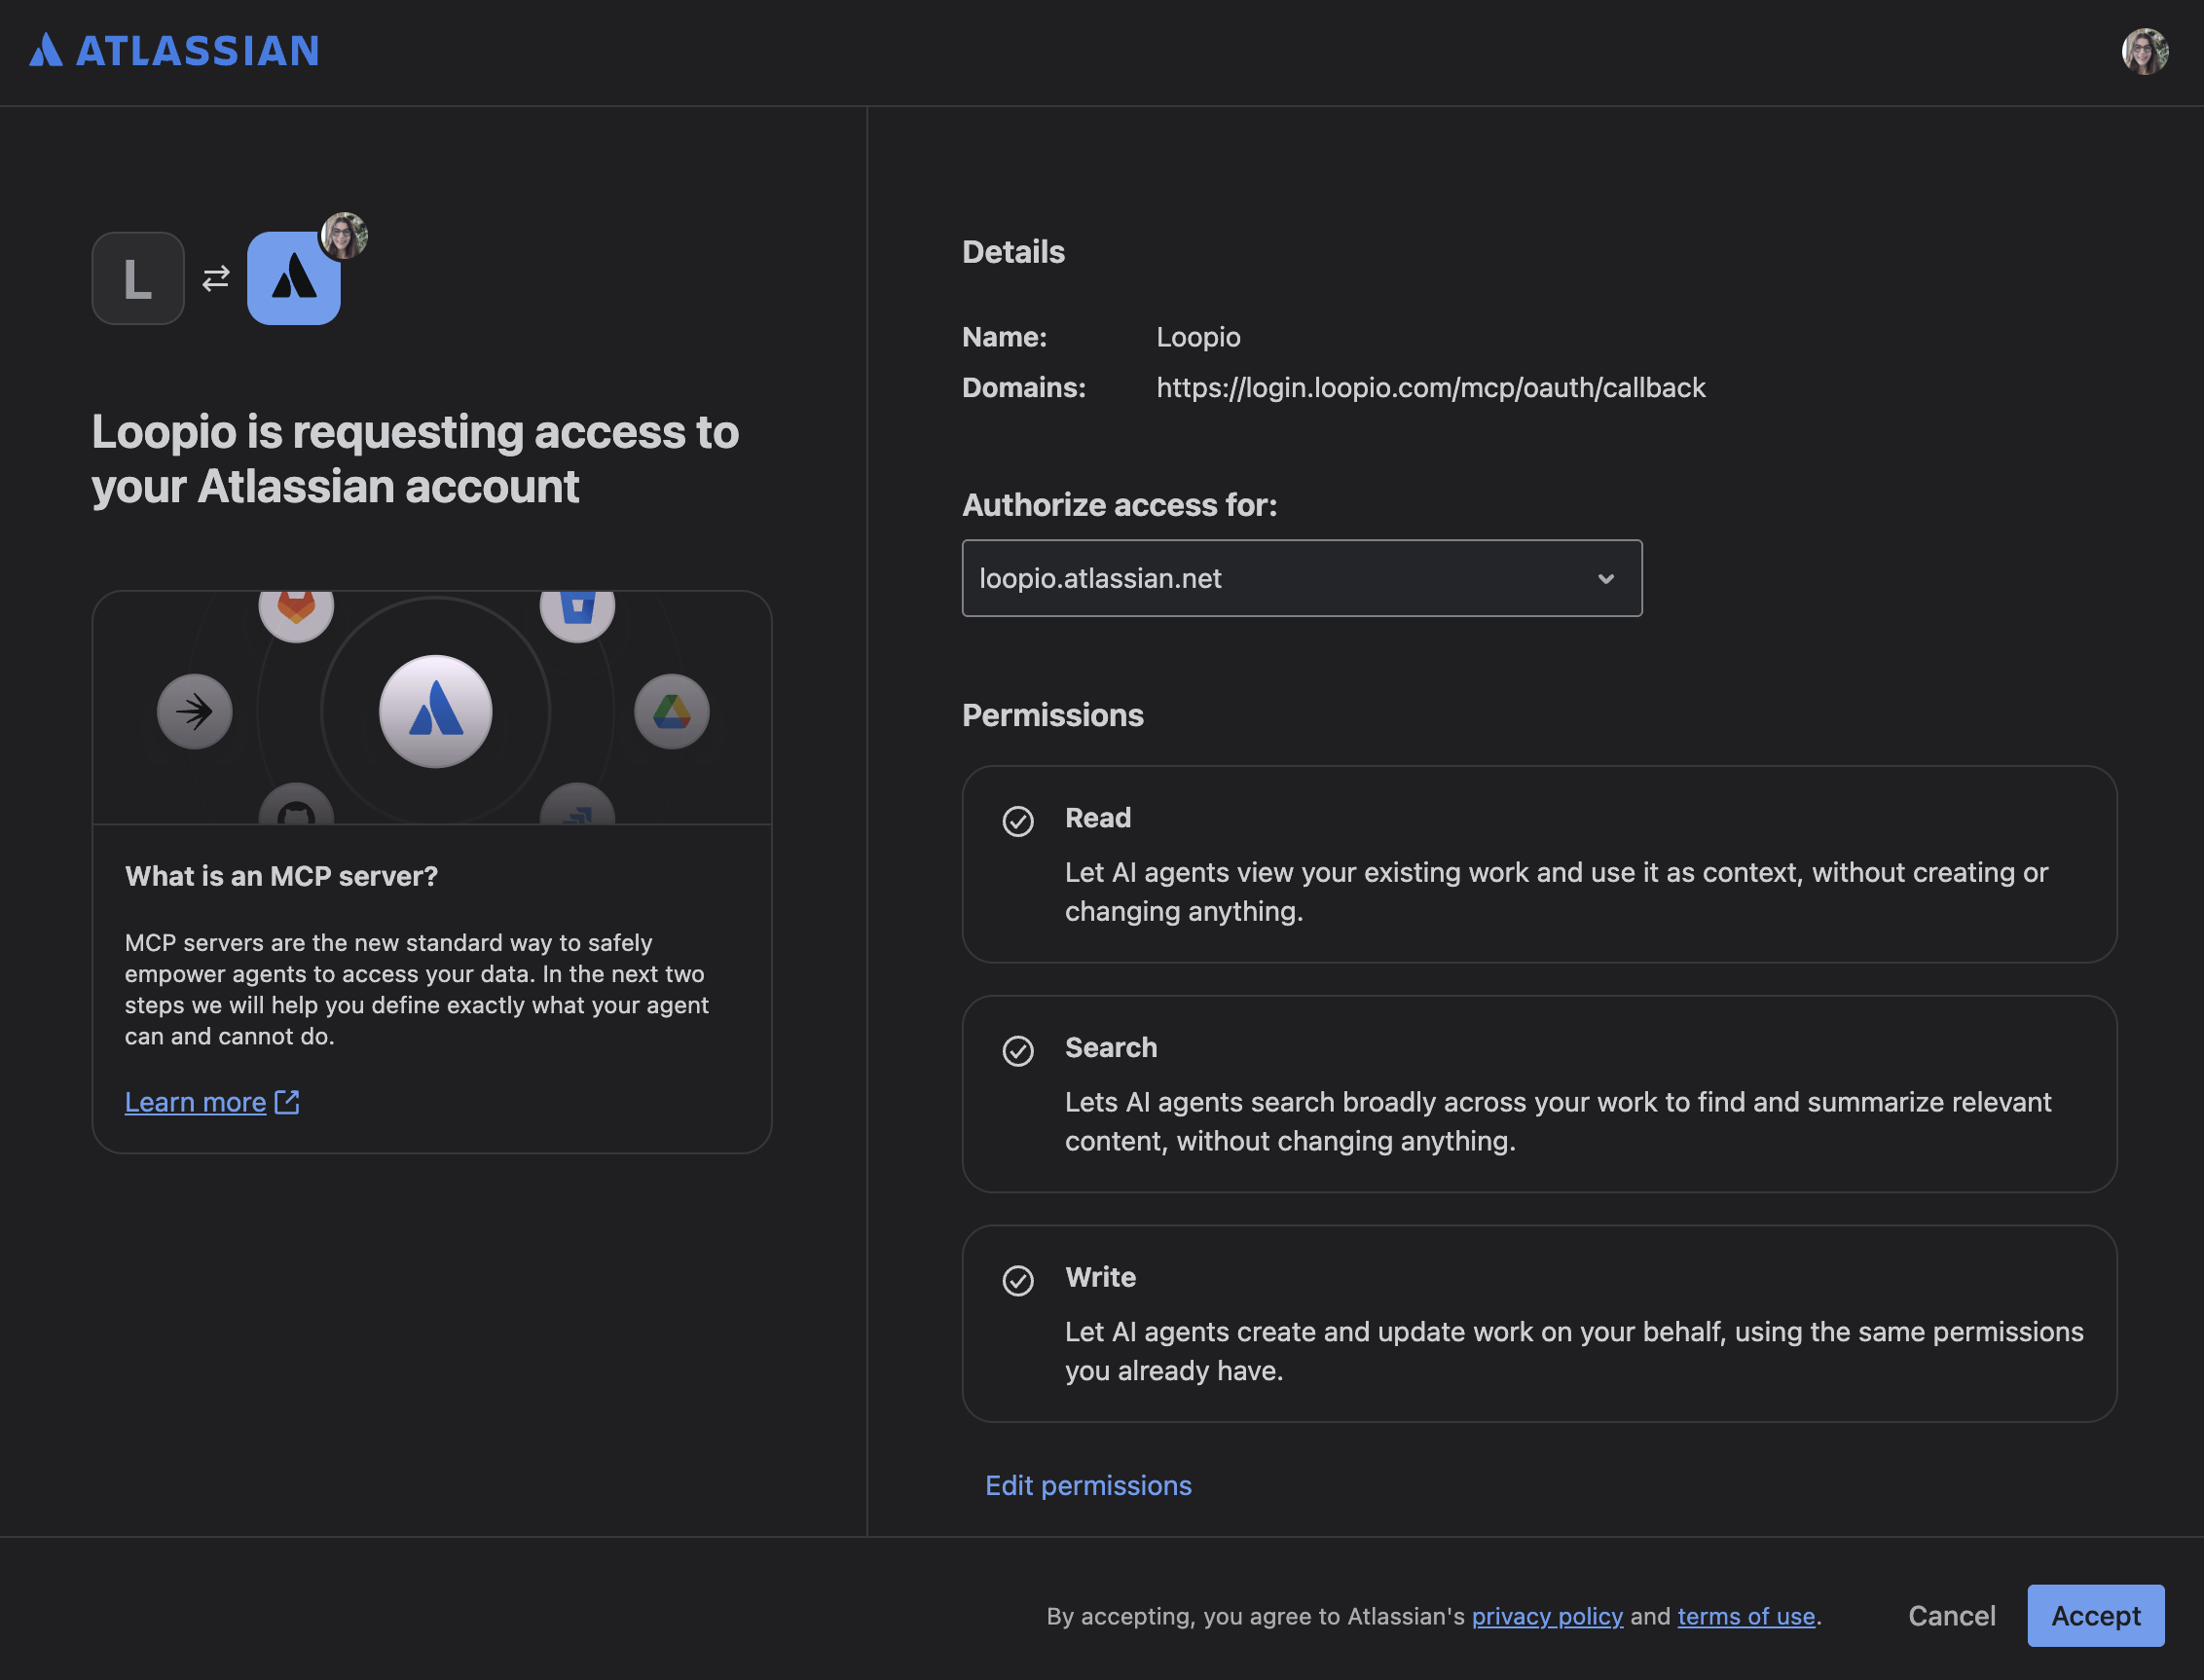Click the blue Atlassian app tile

pyautogui.click(x=294, y=278)
